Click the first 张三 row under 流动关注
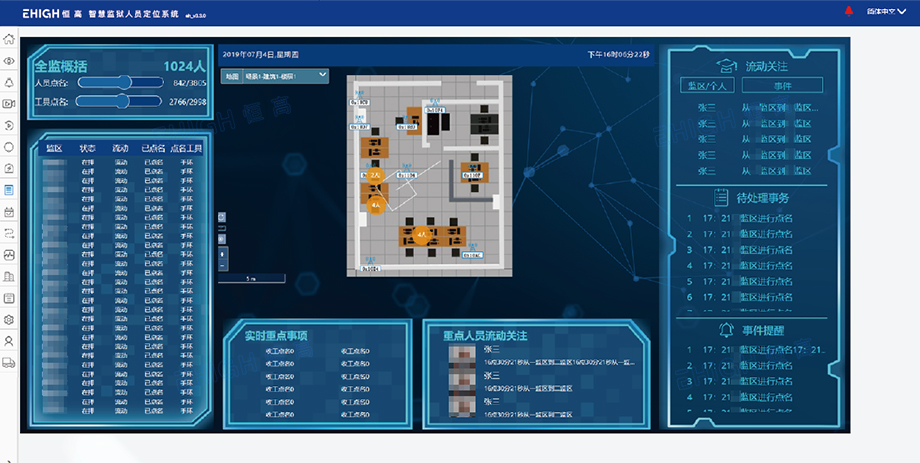Screen dimensions: 920x463 757,108
